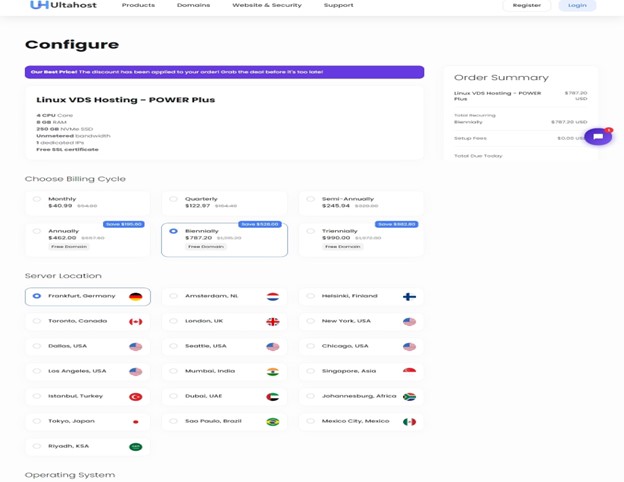The width and height of the screenshot is (624, 482).
Task: Click the UK flag icon
Action: tap(273, 322)
